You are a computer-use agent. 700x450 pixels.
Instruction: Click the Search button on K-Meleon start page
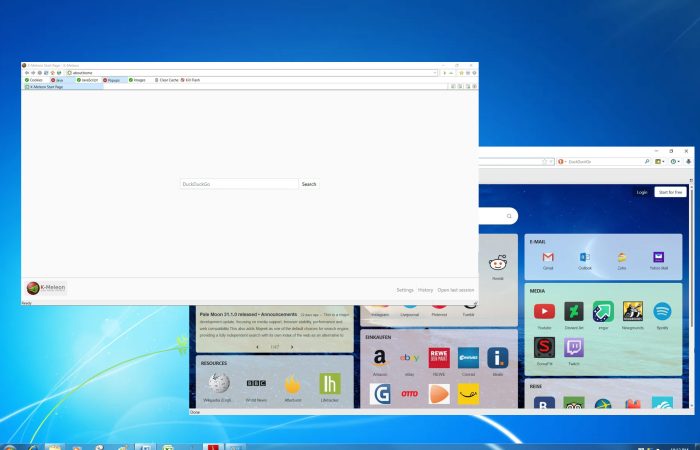309,184
